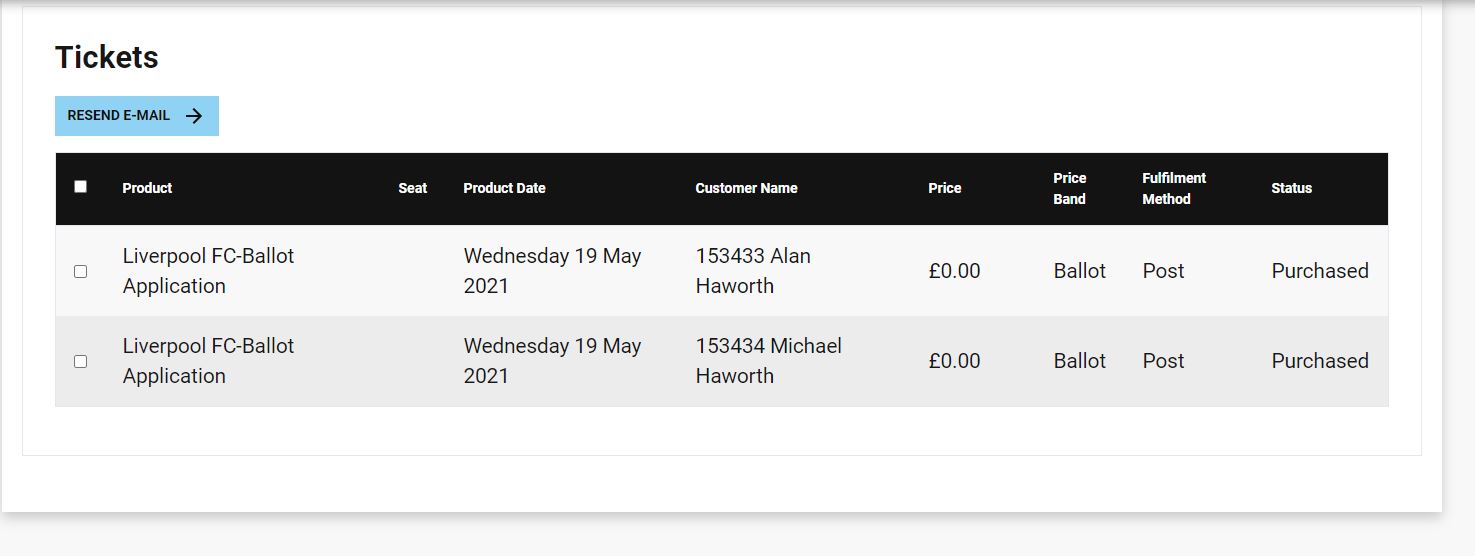
Task: Check the box for Michael Haworth's ticket
Action: (x=81, y=361)
